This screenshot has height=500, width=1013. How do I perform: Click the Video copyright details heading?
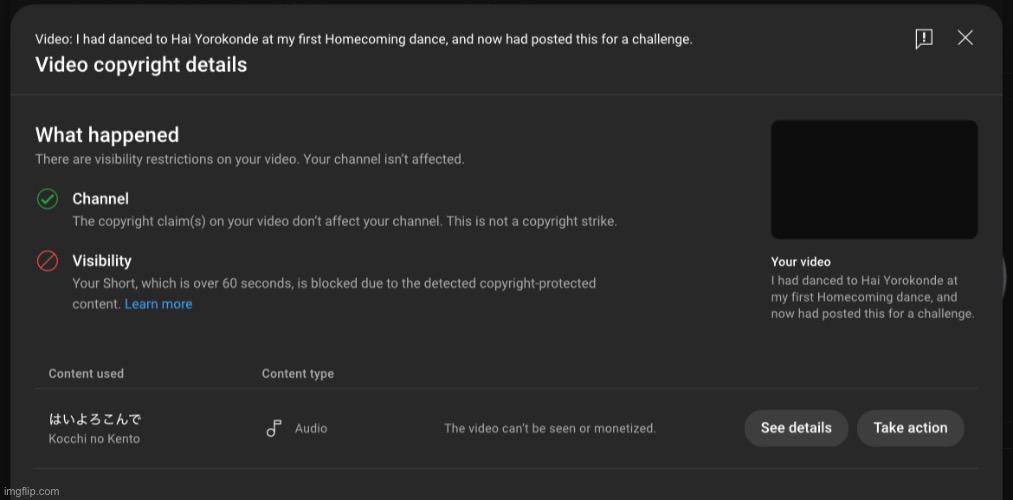tap(141, 65)
